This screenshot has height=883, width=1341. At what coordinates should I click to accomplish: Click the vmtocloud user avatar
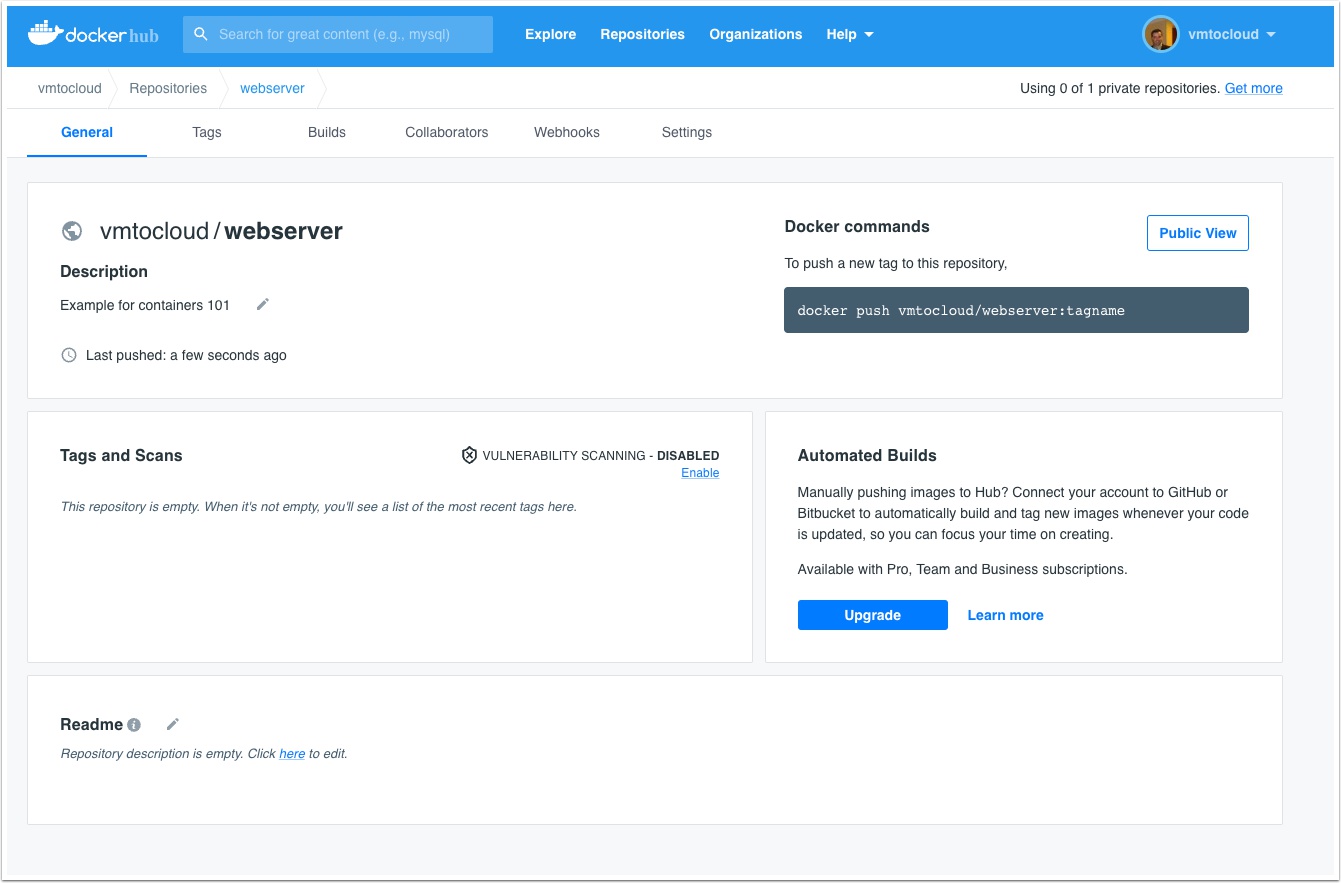pyautogui.click(x=1160, y=34)
